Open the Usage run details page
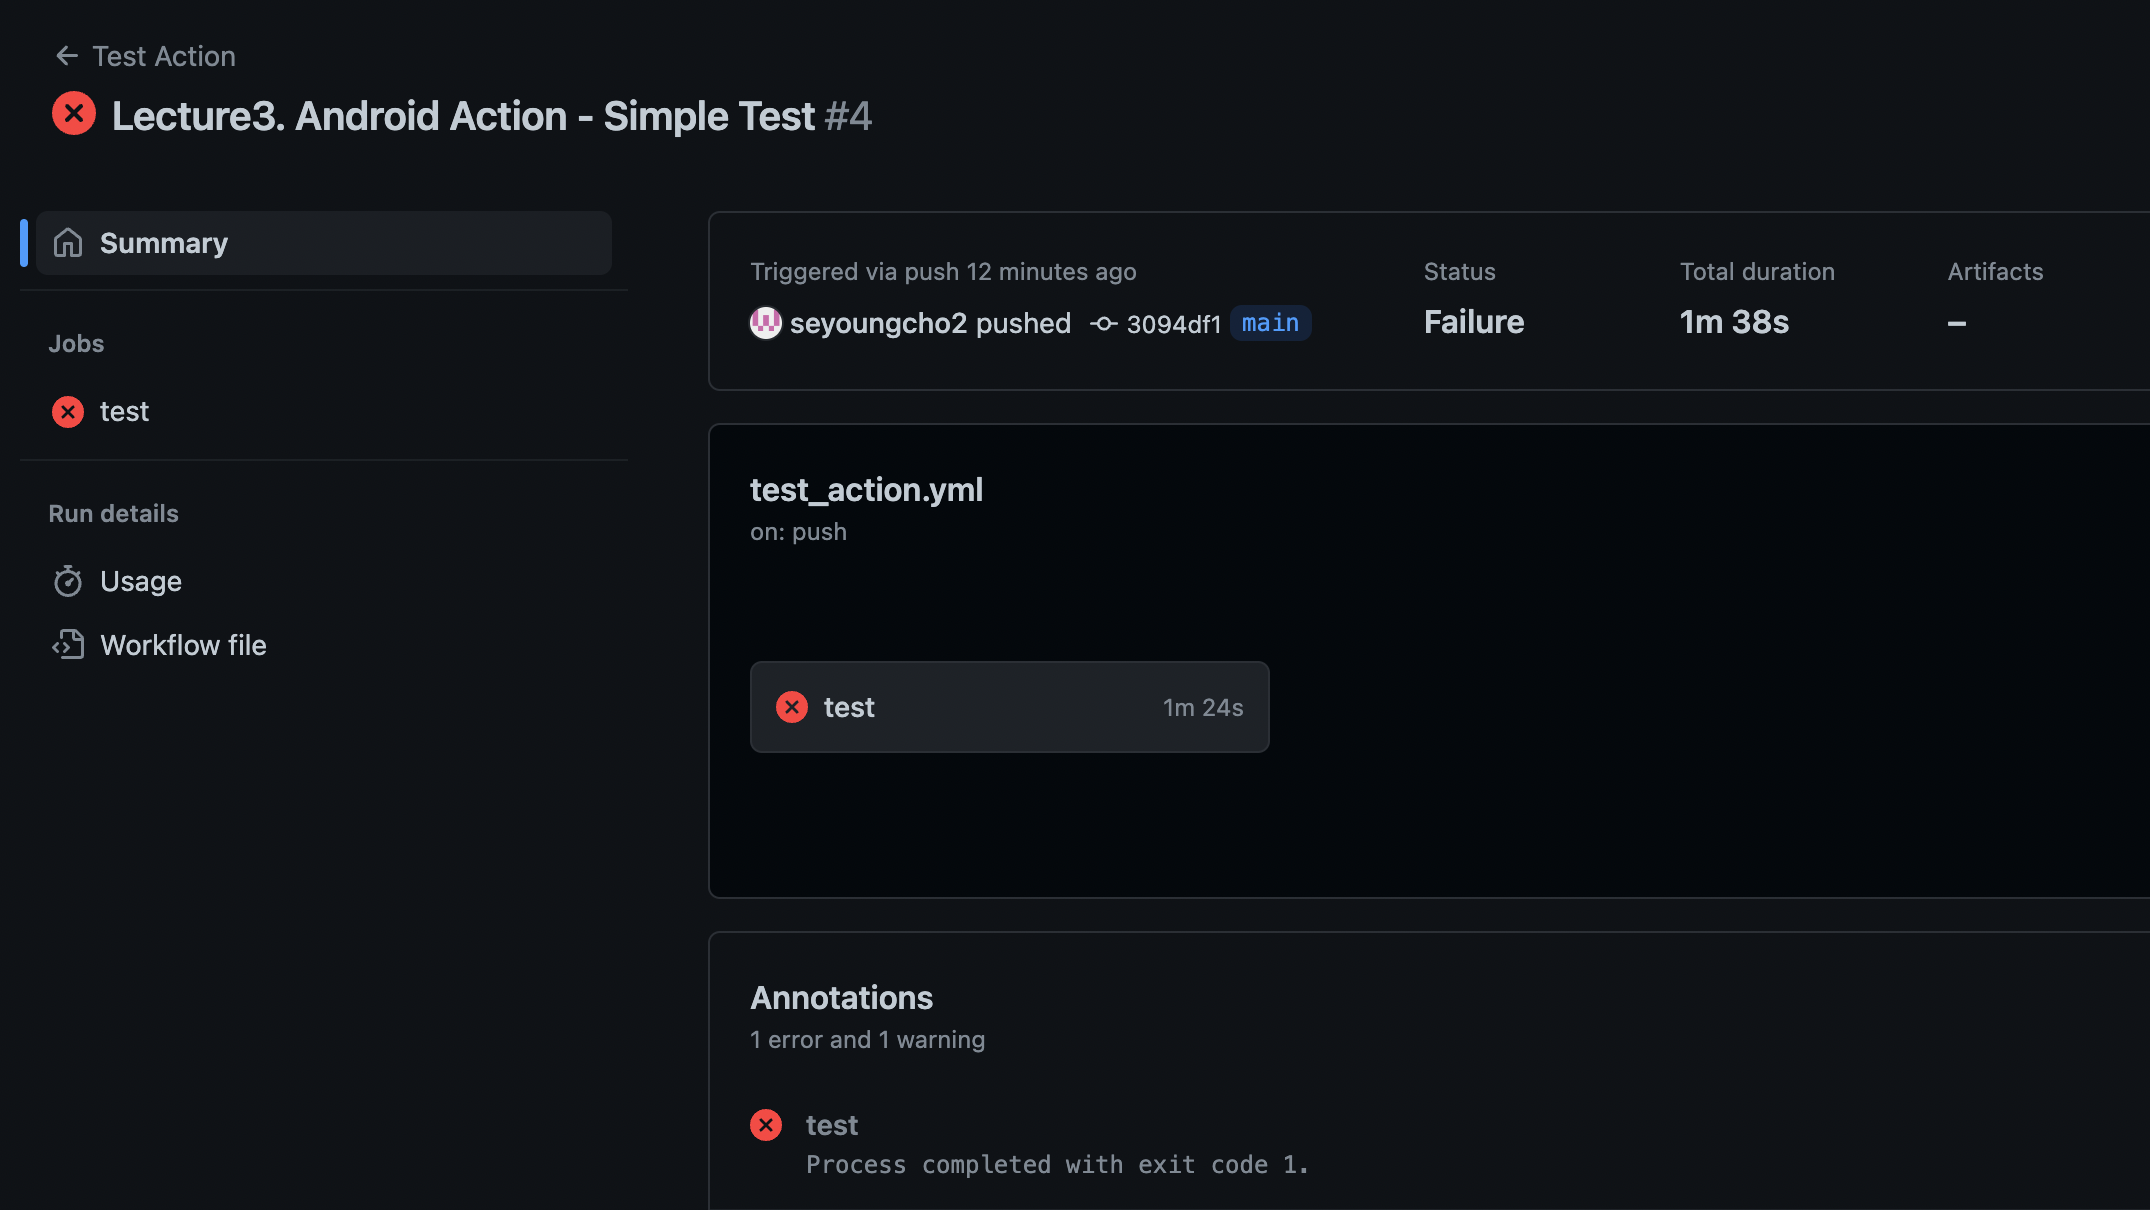The width and height of the screenshot is (2150, 1210). 141,581
